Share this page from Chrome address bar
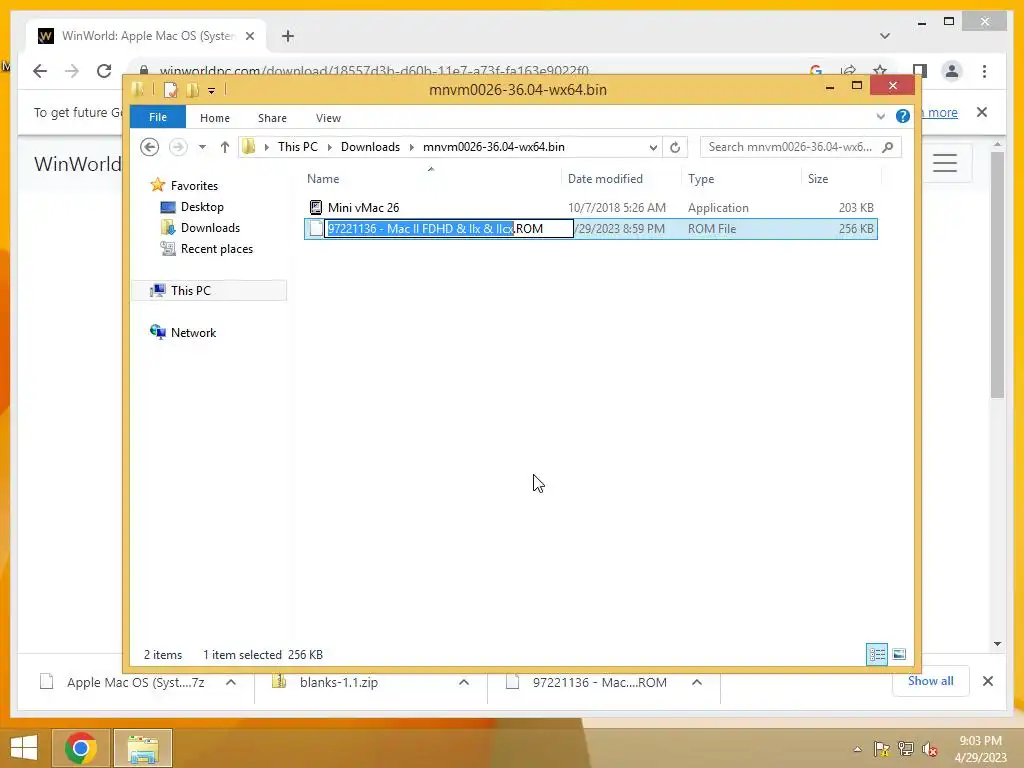This screenshot has width=1024, height=768. [848, 70]
